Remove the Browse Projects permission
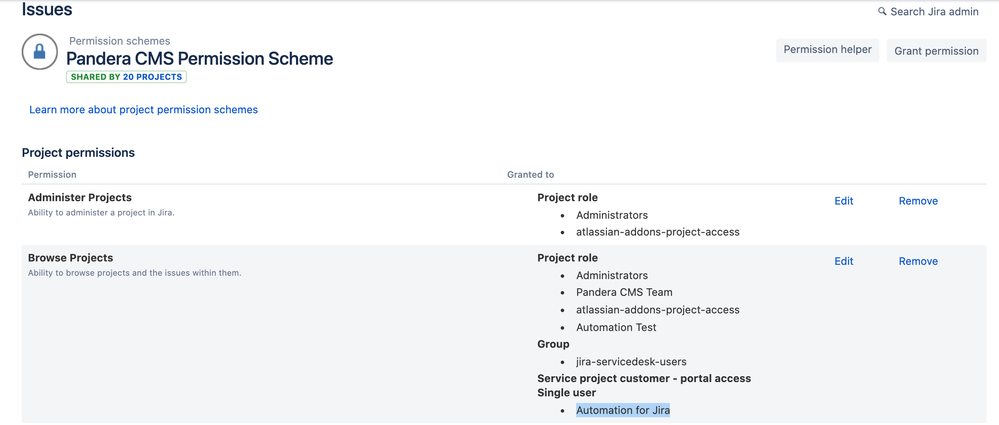Viewport: 999px width, 425px height. [x=918, y=261]
